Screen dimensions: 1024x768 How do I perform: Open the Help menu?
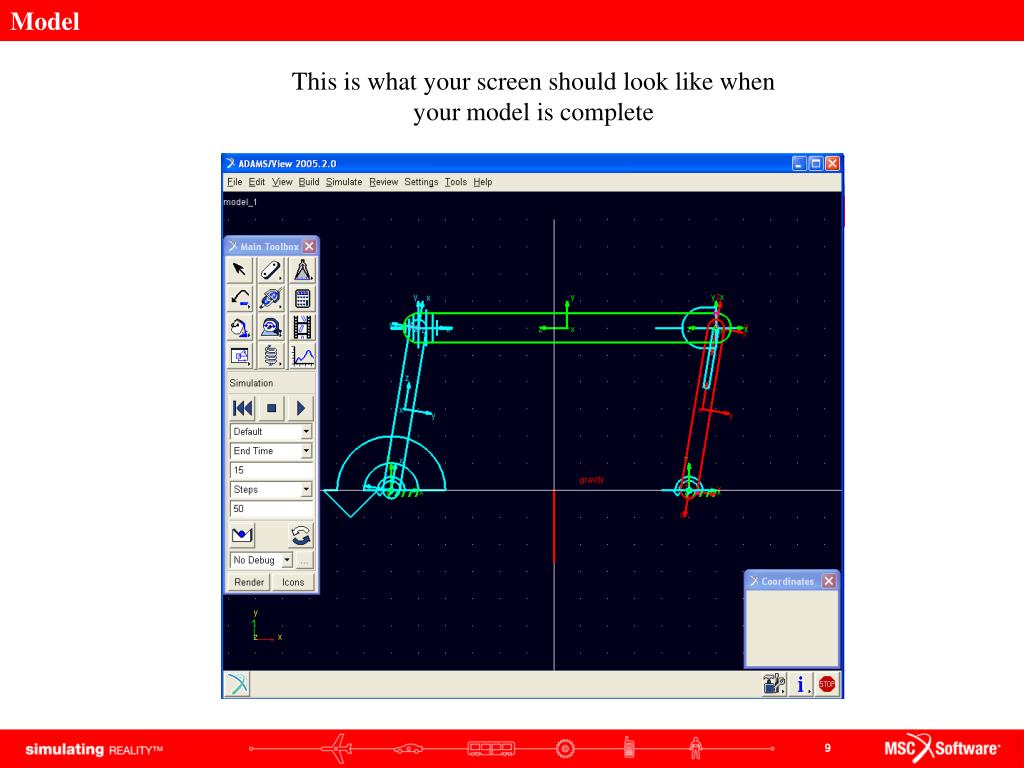483,182
